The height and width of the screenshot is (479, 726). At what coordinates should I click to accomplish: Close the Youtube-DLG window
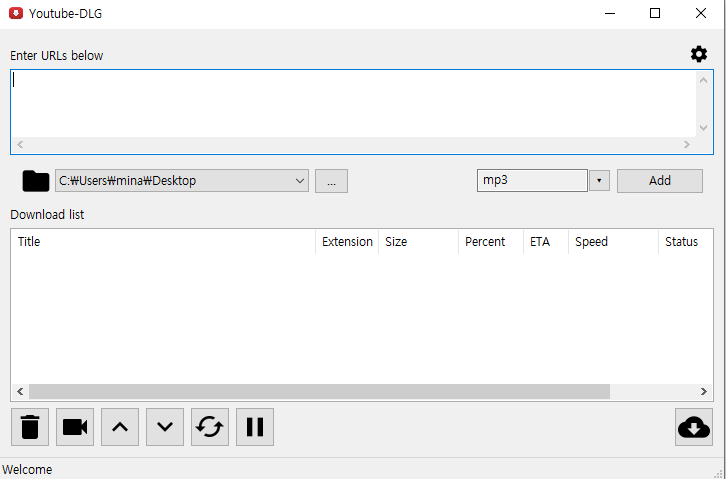click(x=701, y=13)
